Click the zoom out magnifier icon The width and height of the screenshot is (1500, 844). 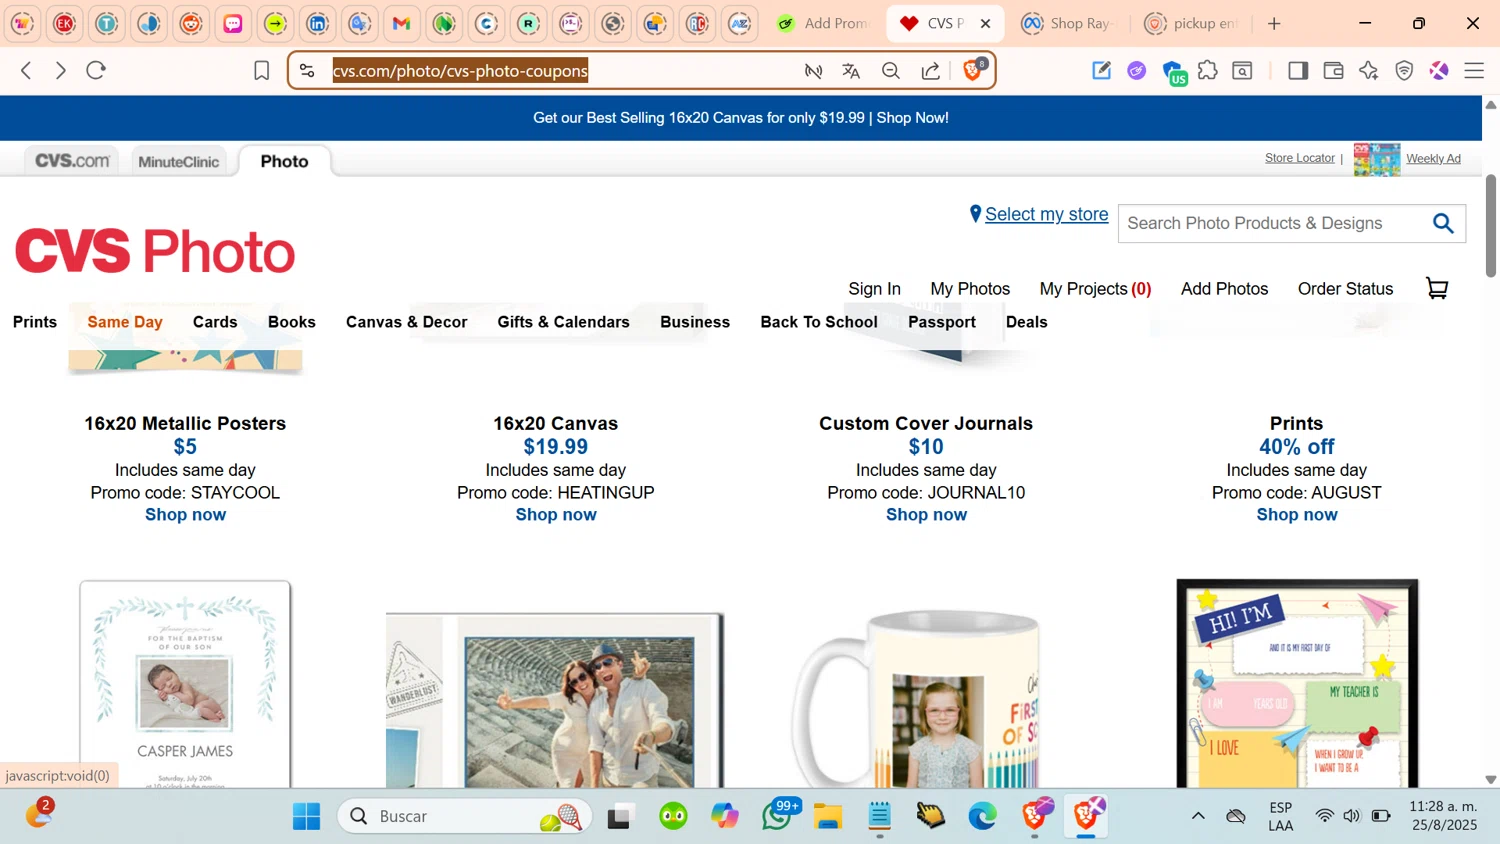(x=891, y=71)
